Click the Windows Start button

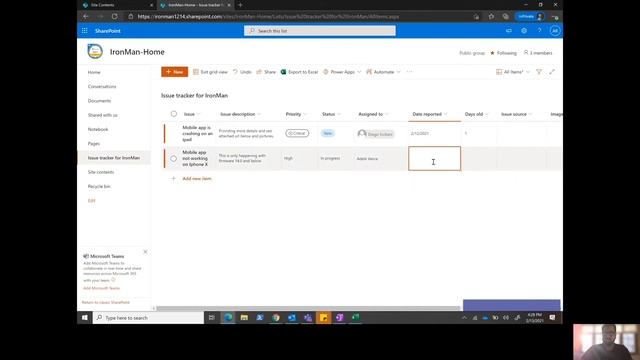click(x=84, y=318)
